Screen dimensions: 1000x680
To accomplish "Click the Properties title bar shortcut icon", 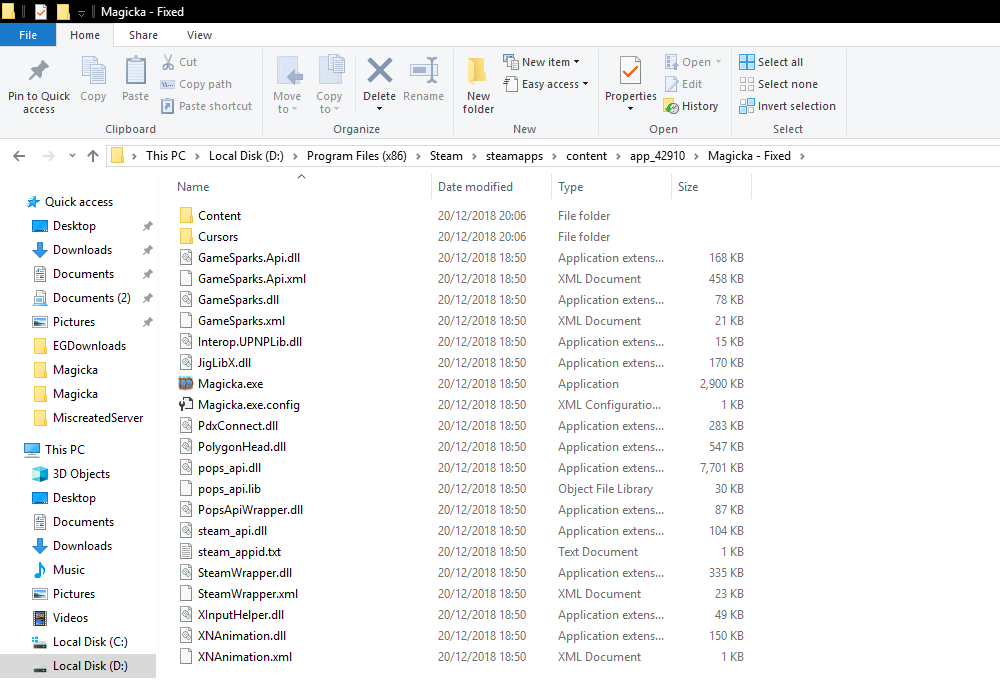I will [40, 11].
